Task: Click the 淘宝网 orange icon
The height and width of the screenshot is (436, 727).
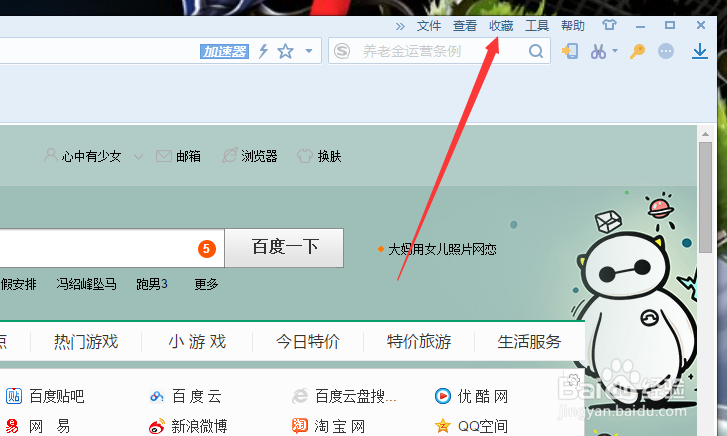Action: click(x=300, y=425)
